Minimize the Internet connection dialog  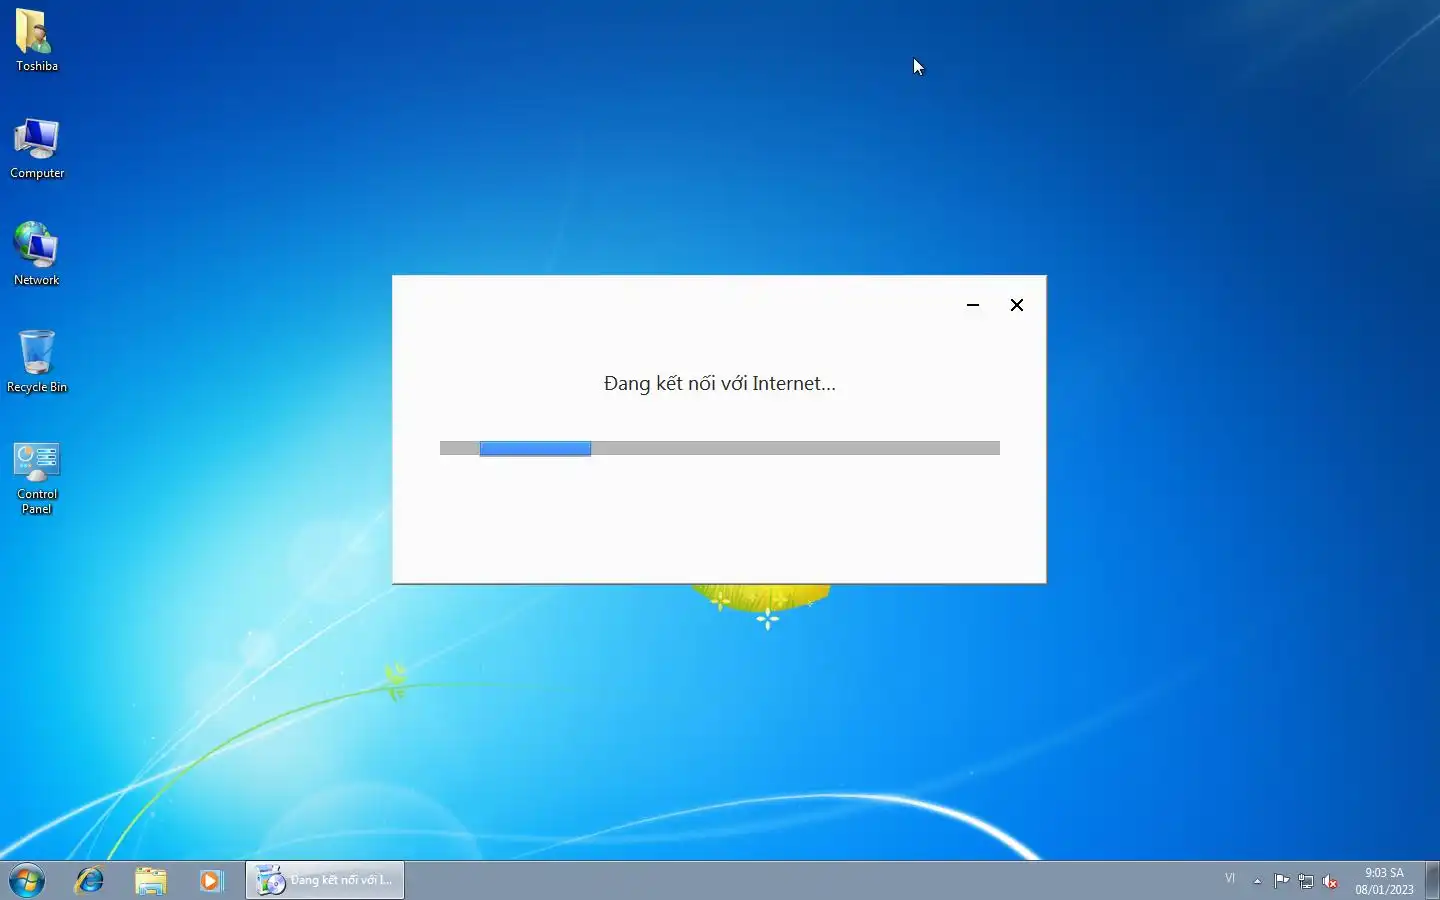pos(973,305)
